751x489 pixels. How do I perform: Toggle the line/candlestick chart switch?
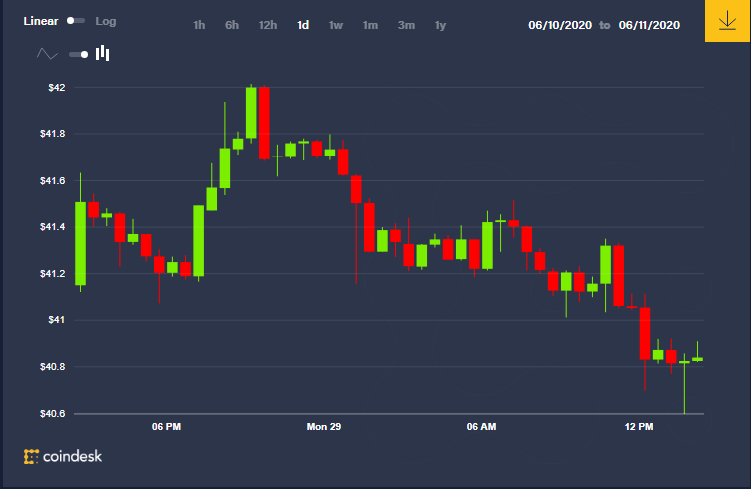79,54
